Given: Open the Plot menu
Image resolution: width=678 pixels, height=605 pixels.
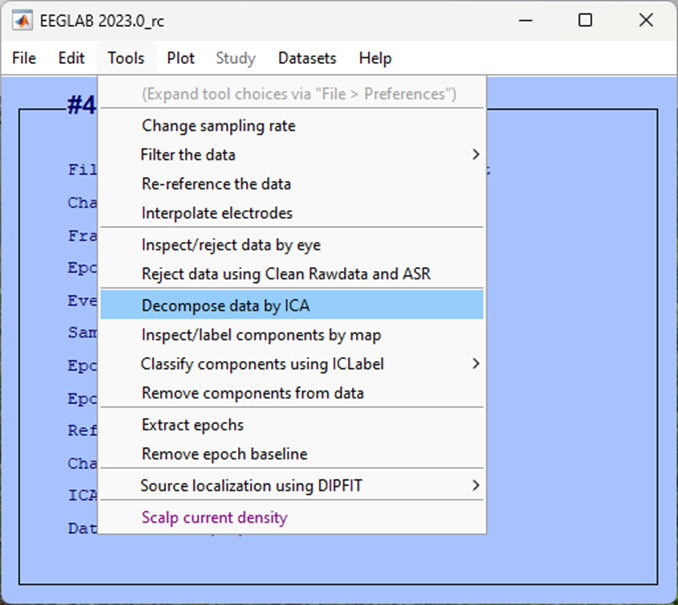Looking at the screenshot, I should click(181, 58).
